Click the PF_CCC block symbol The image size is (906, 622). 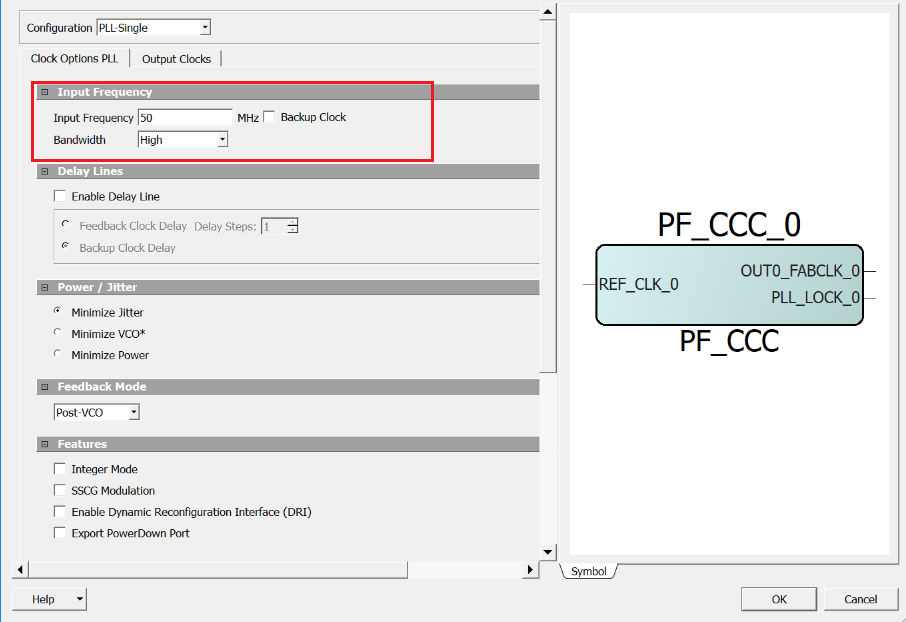tap(729, 285)
